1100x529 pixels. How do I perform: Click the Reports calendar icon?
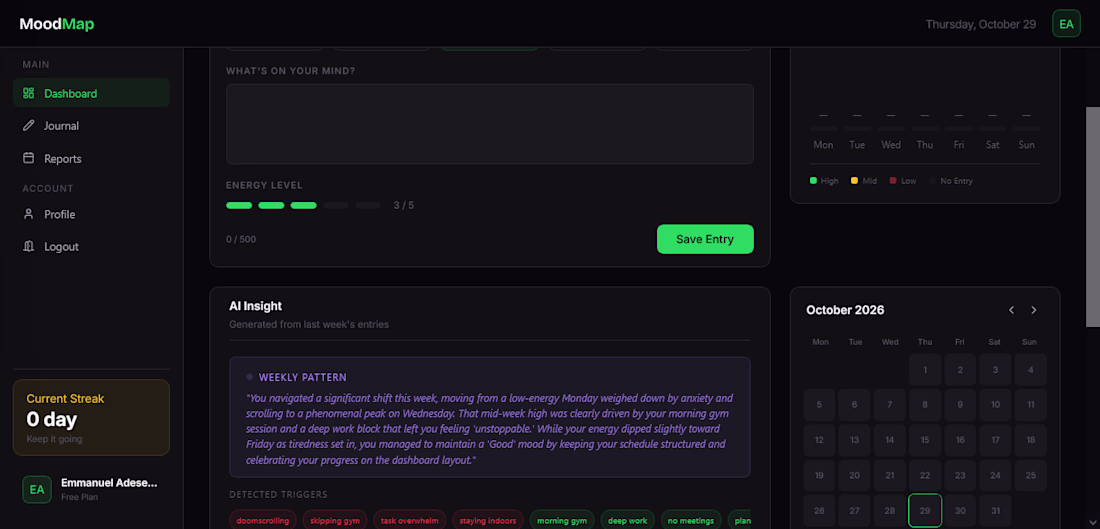29,159
